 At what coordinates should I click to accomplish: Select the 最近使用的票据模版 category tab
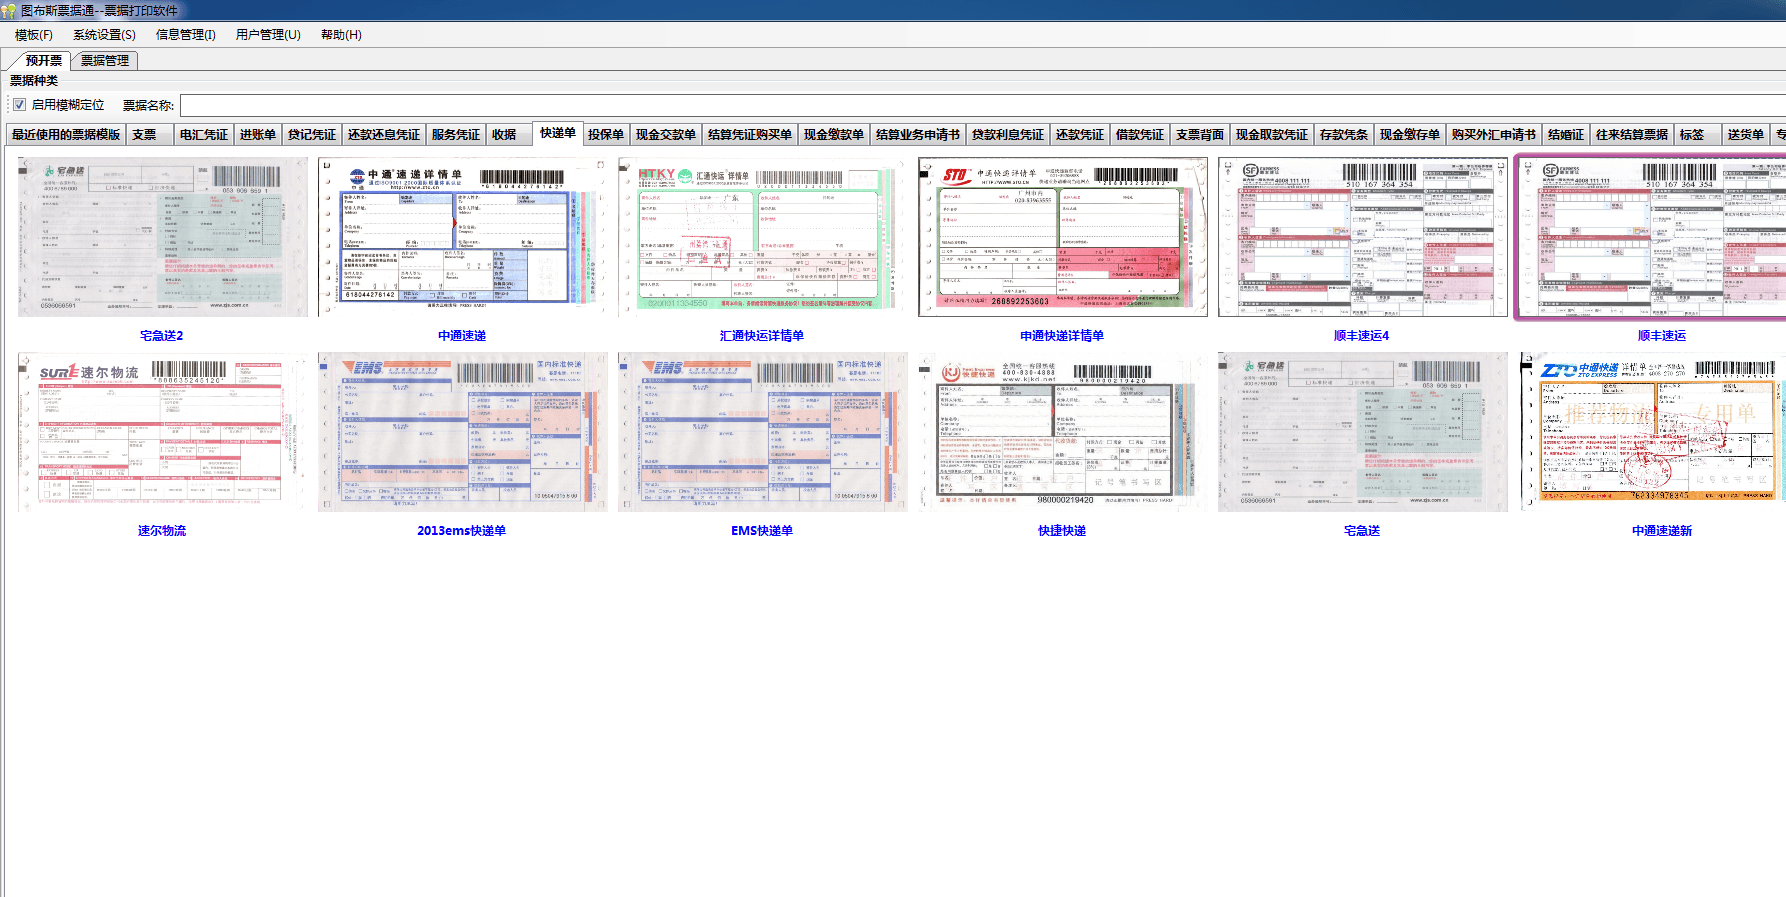click(x=66, y=135)
